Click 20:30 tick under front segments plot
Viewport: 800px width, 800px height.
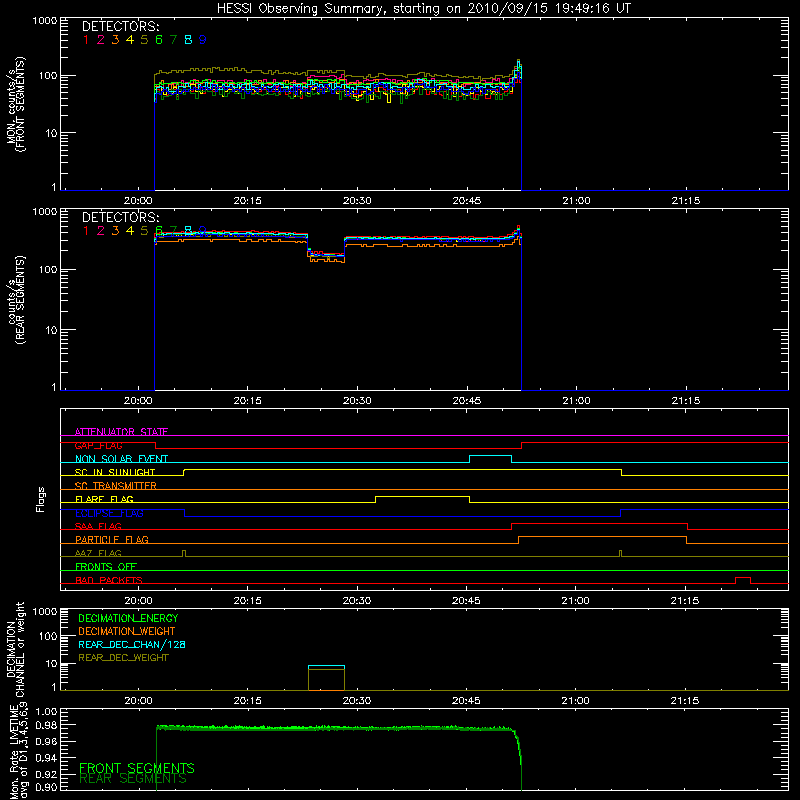pos(357,201)
